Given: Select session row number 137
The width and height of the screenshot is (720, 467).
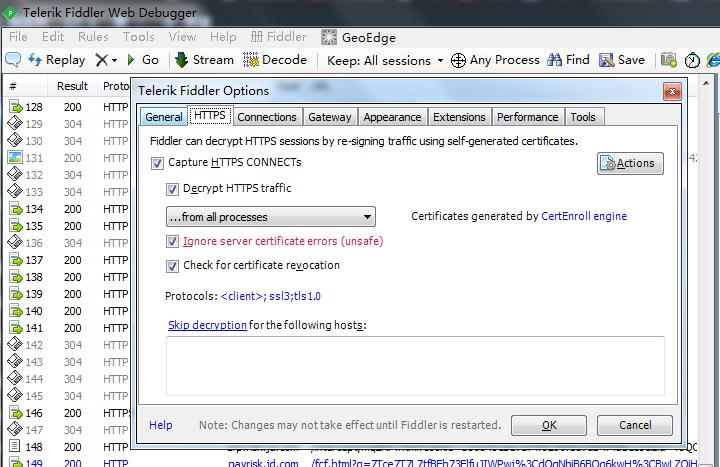Looking at the screenshot, I should pyautogui.click(x=34, y=260).
